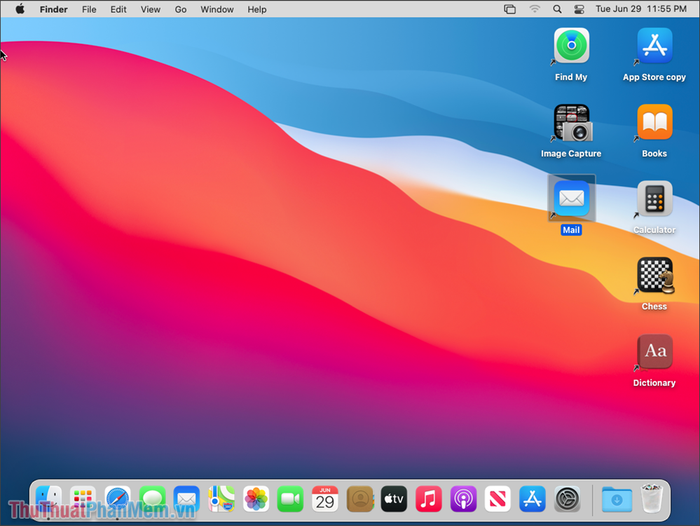Open the Apple menu
The width and height of the screenshot is (700, 526).
point(20,9)
